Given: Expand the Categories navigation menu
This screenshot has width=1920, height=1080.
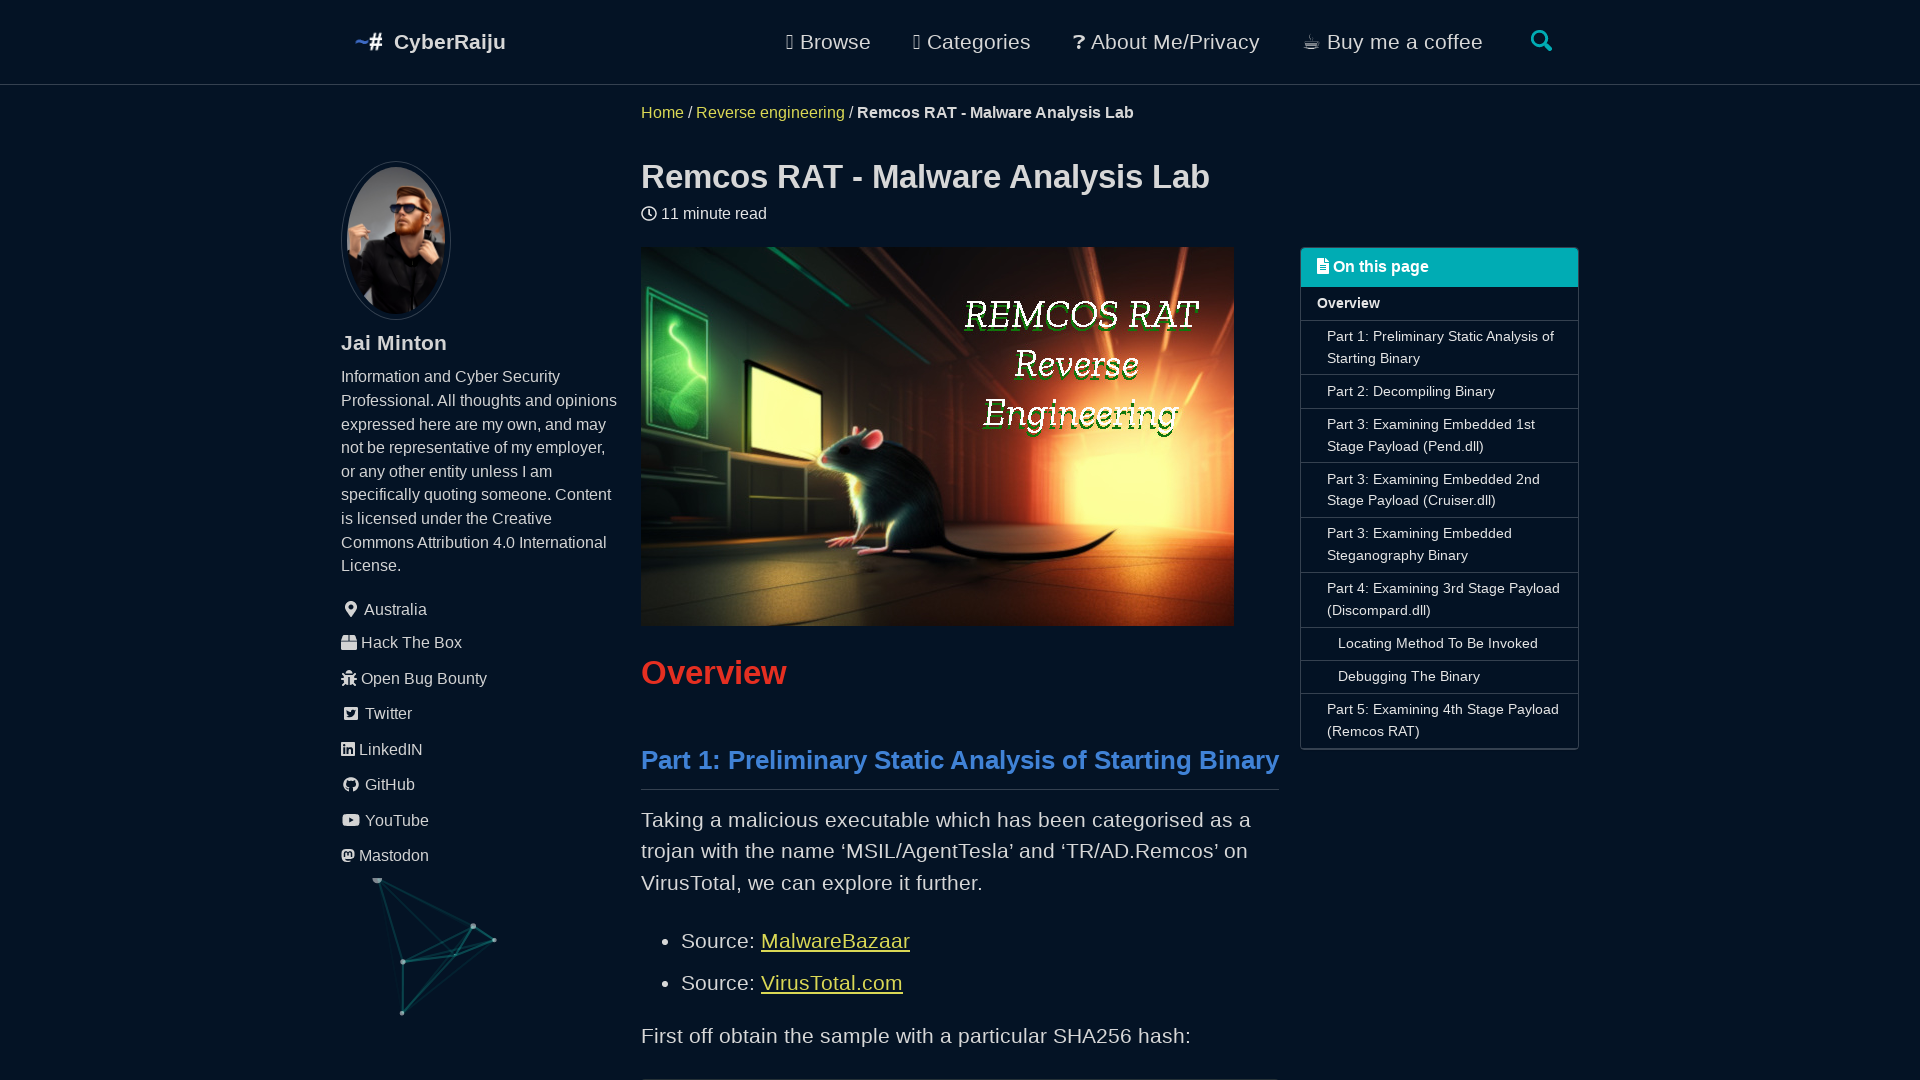Looking at the screenshot, I should 972,41.
